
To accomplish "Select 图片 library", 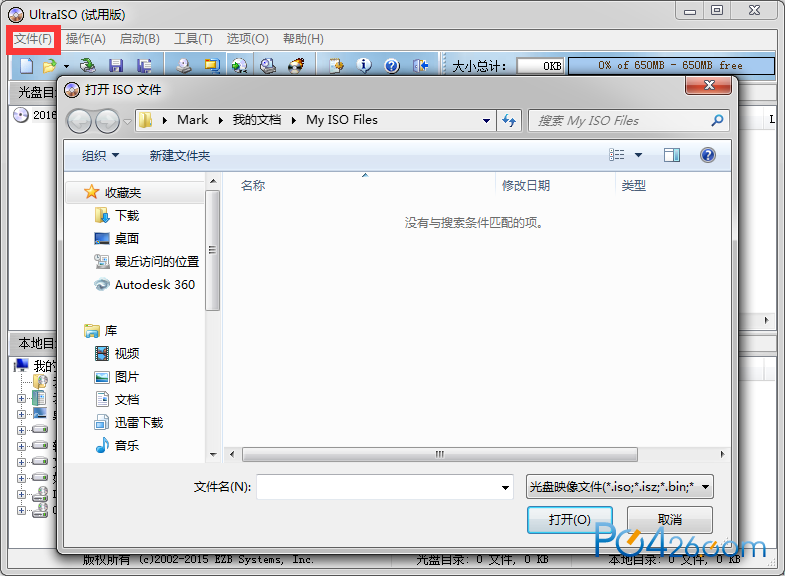I will (127, 377).
